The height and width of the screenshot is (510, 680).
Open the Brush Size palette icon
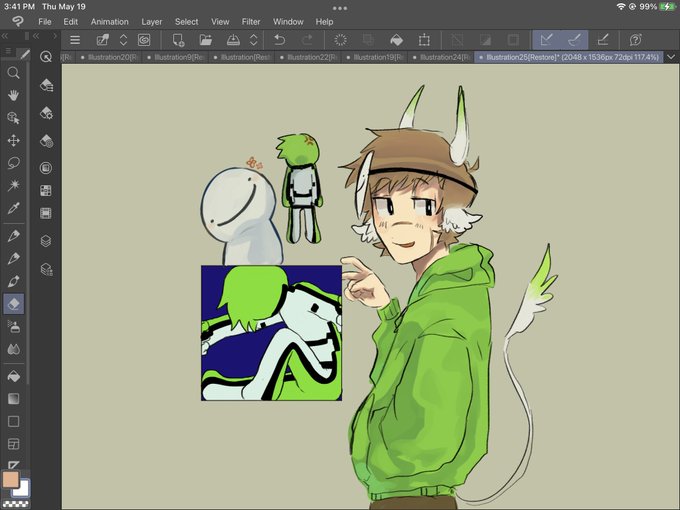[46, 141]
